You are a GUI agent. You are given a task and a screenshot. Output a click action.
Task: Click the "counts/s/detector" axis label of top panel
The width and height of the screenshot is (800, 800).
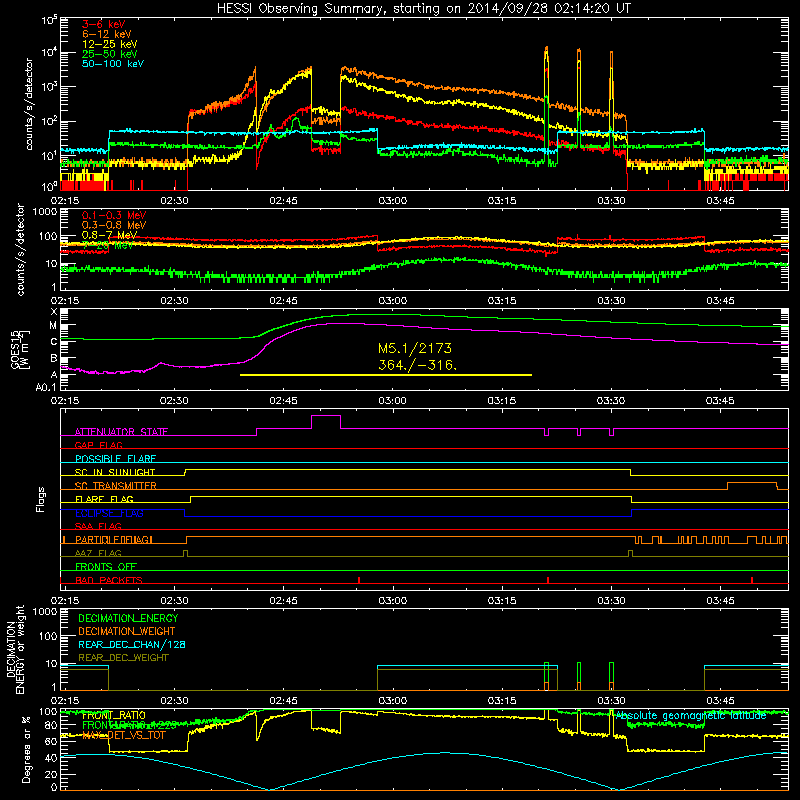(x=29, y=104)
